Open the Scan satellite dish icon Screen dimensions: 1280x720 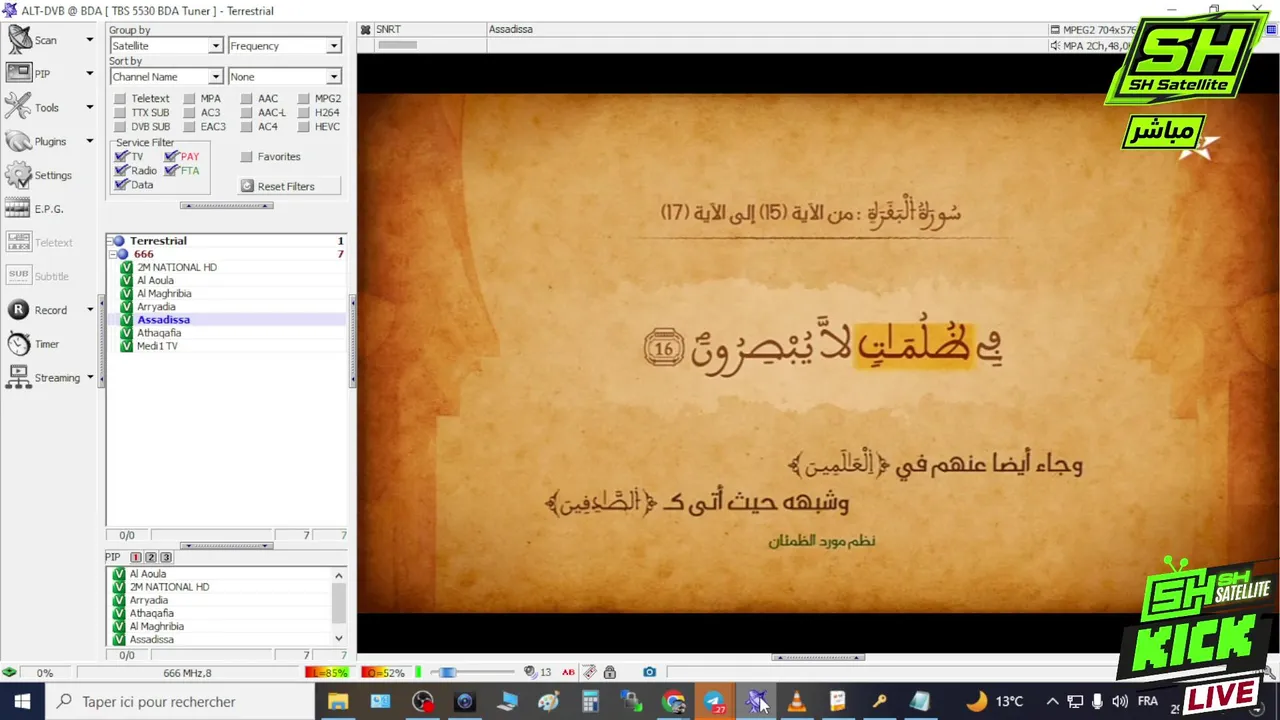19,40
